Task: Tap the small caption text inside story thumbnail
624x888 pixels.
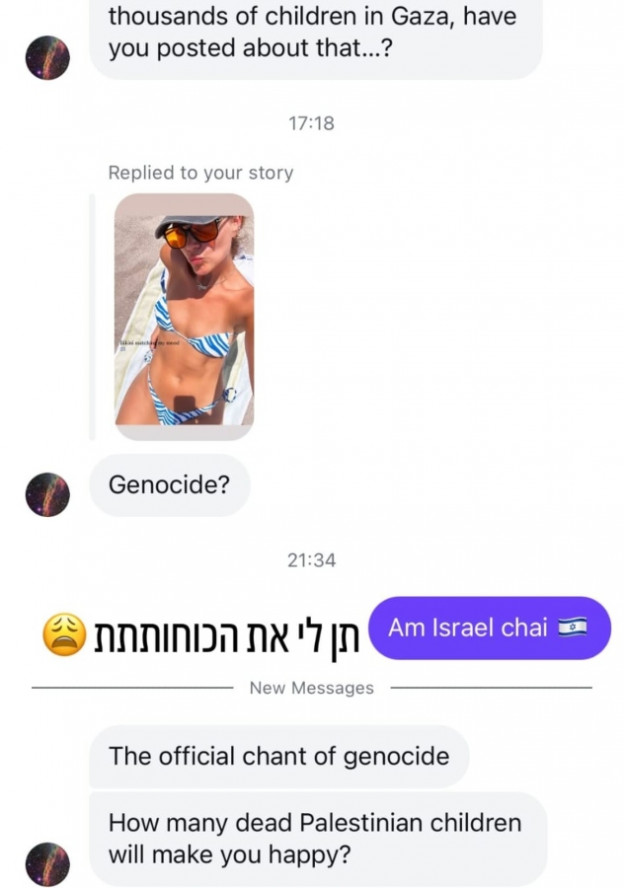Action: 148,343
